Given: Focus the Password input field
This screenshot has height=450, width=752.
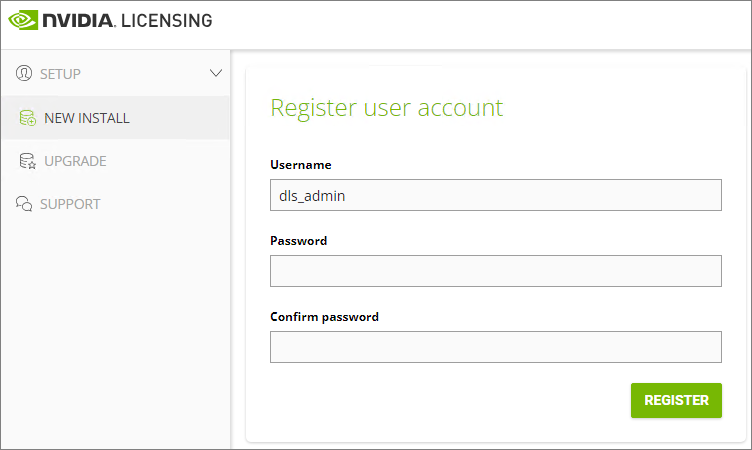Looking at the screenshot, I should (495, 271).
